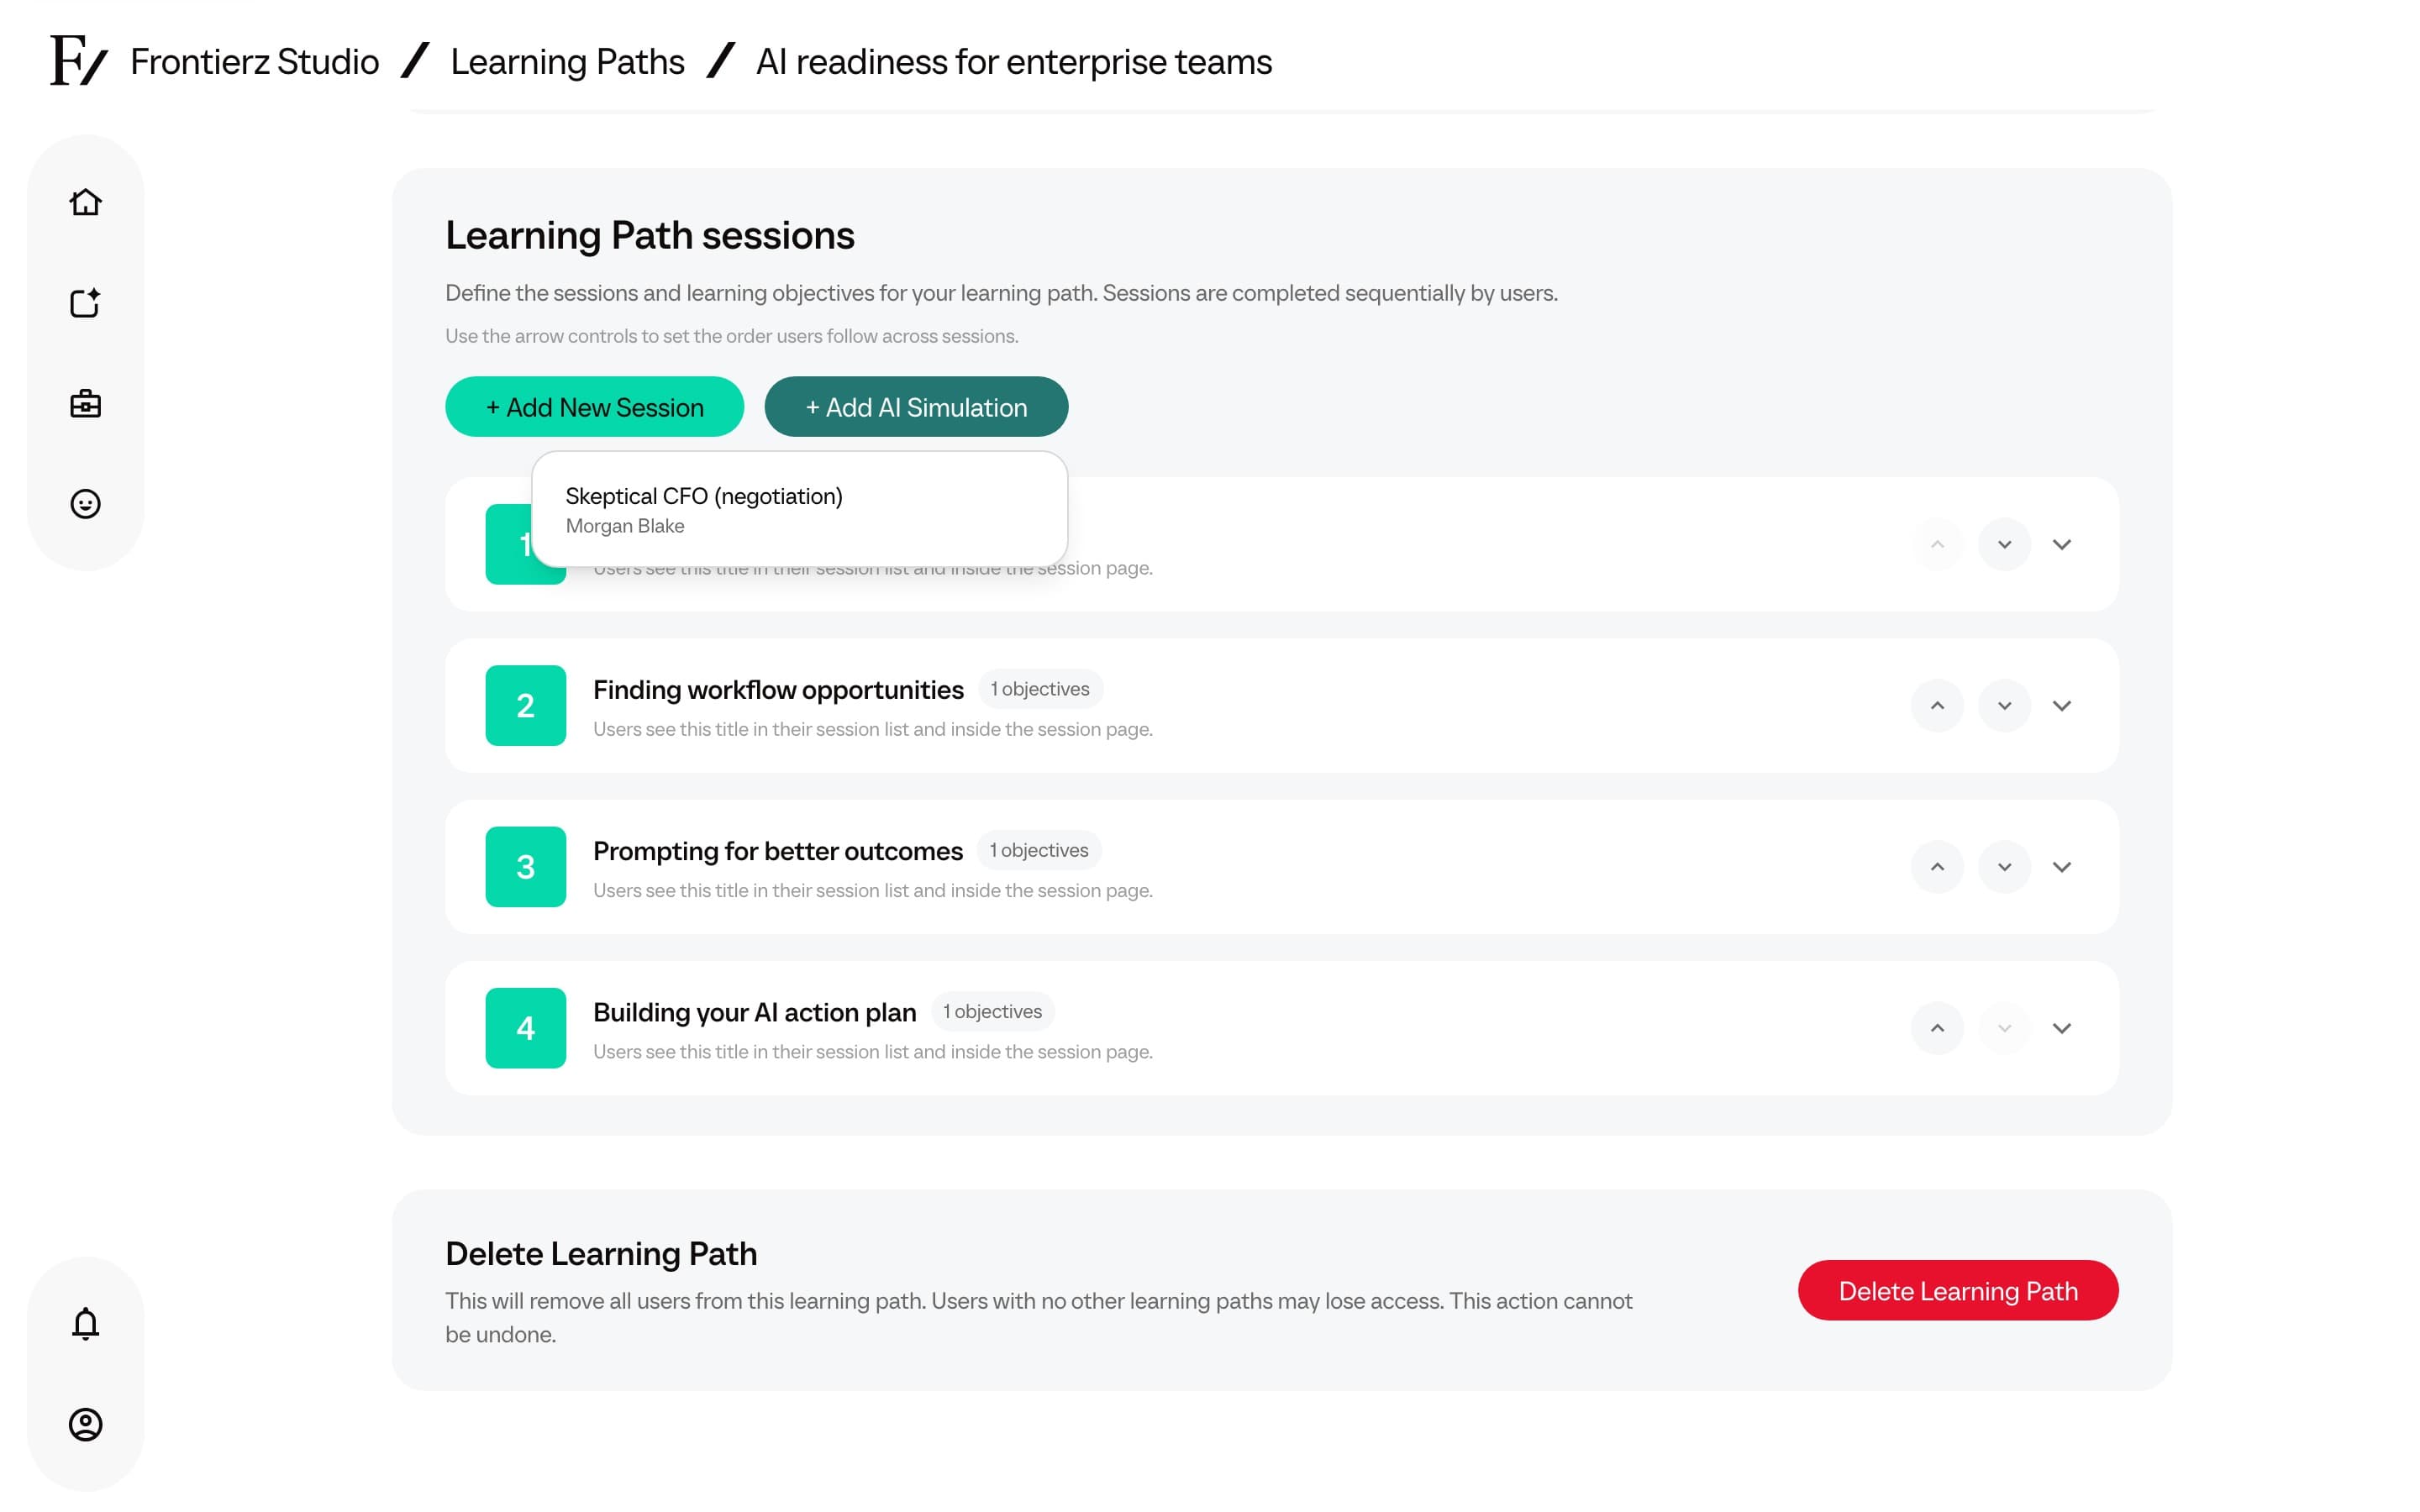
Task: Expand Finding workflow opportunities session
Action: click(x=2062, y=706)
